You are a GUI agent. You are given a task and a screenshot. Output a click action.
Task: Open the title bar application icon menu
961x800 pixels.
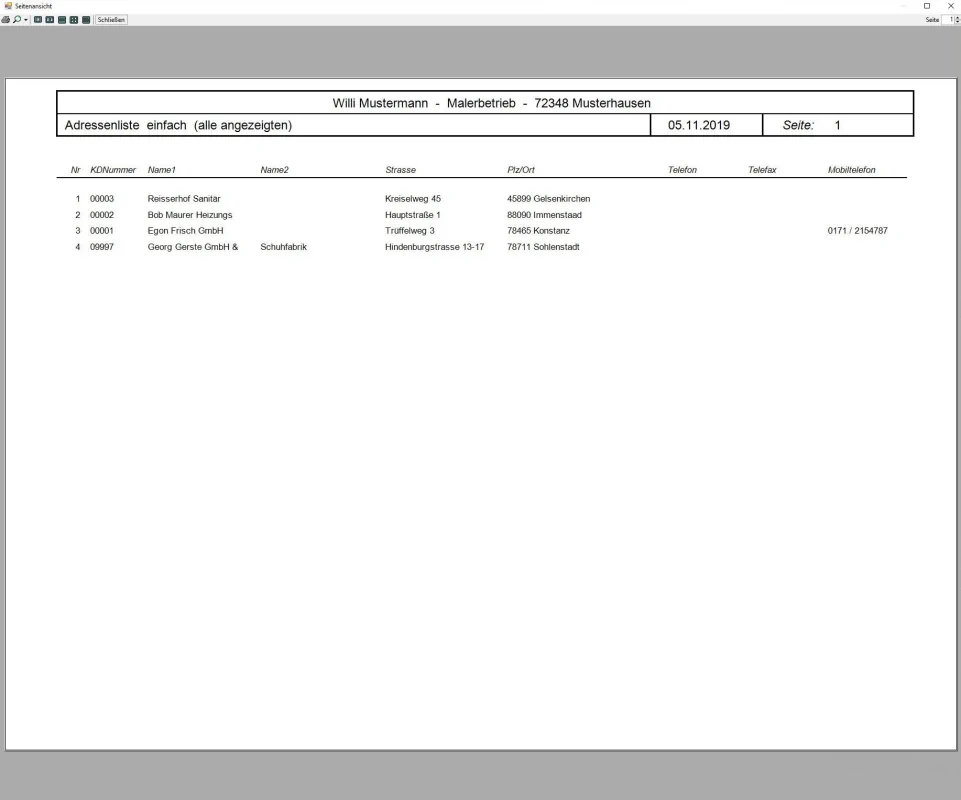[x=7, y=6]
